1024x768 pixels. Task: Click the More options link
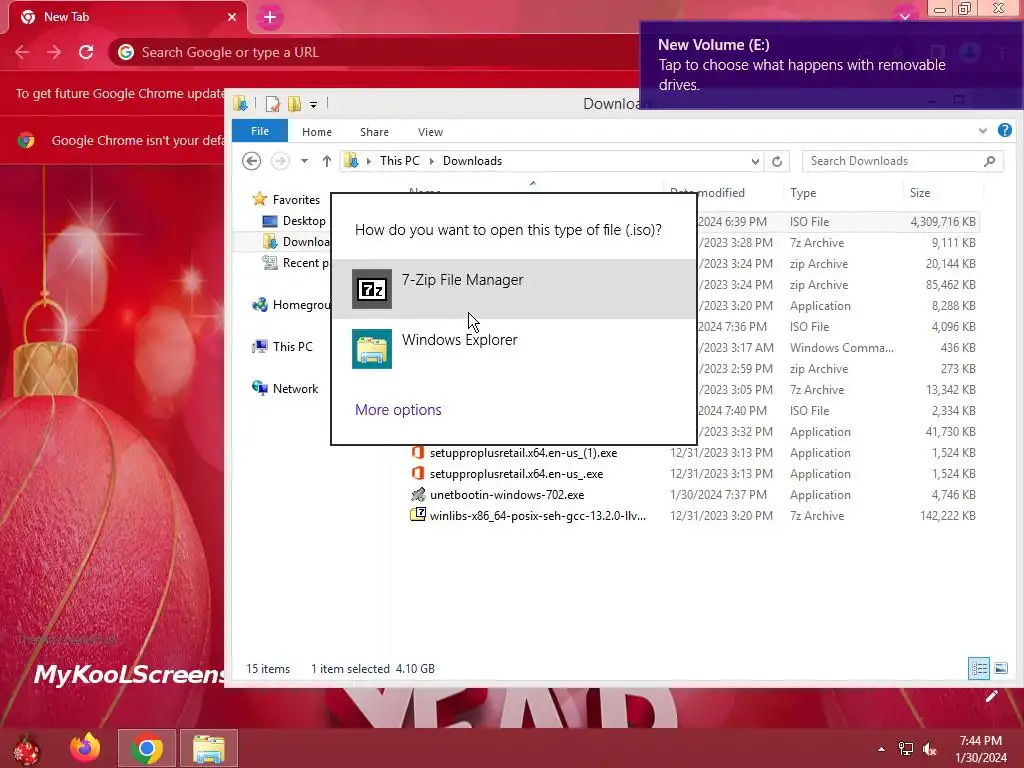398,409
